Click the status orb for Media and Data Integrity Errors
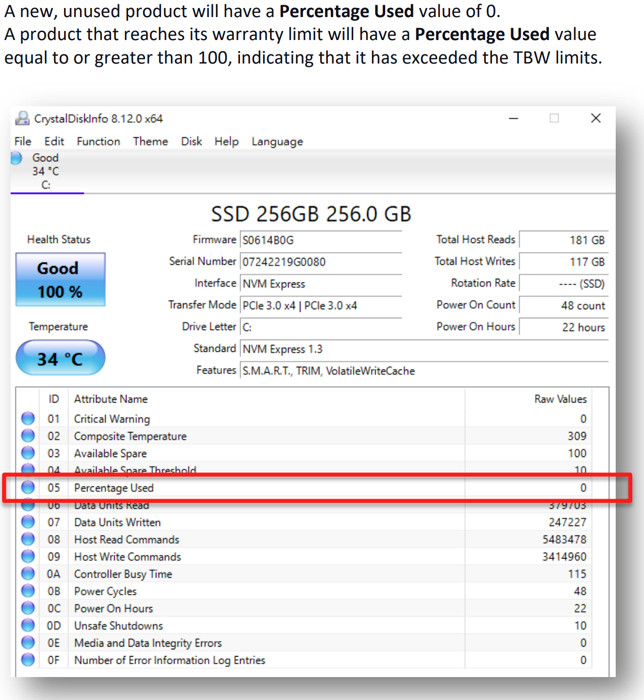 pyautogui.click(x=28, y=642)
